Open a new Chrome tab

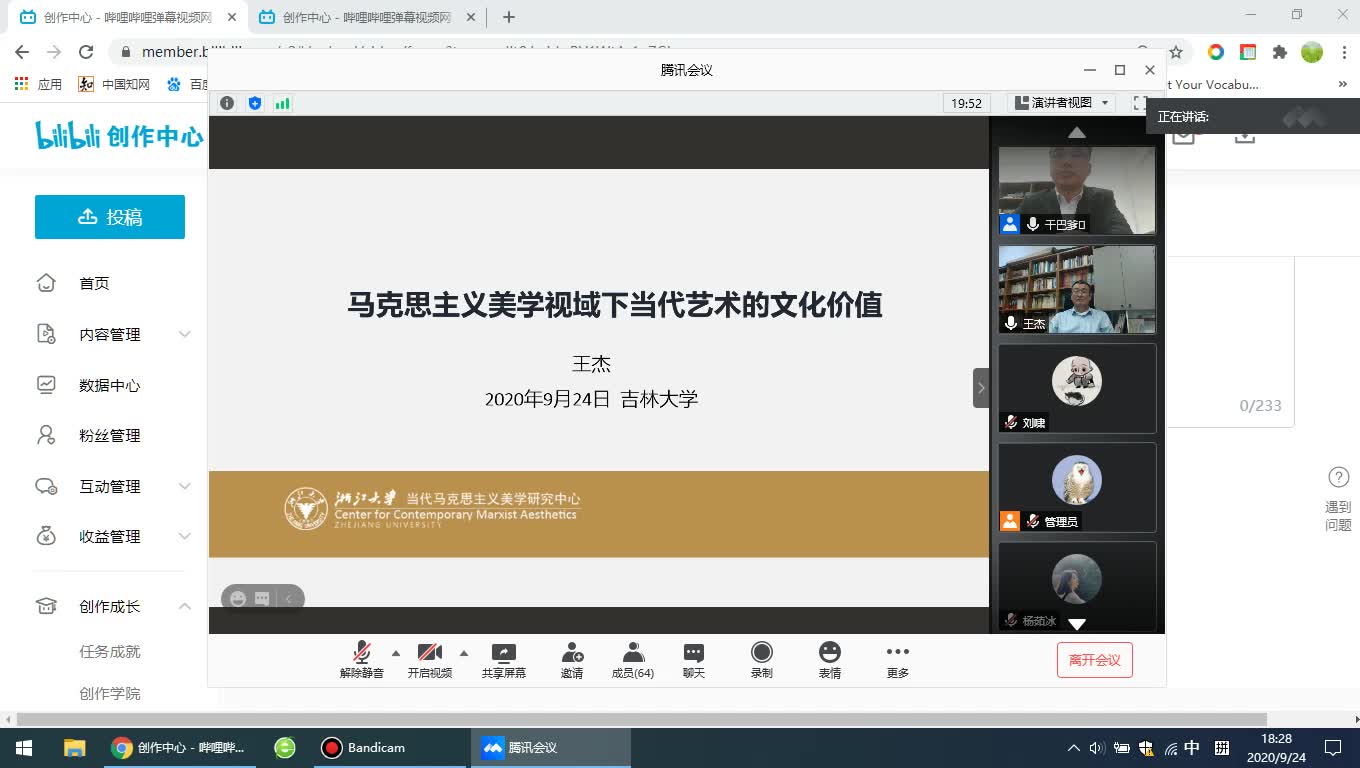coord(509,17)
